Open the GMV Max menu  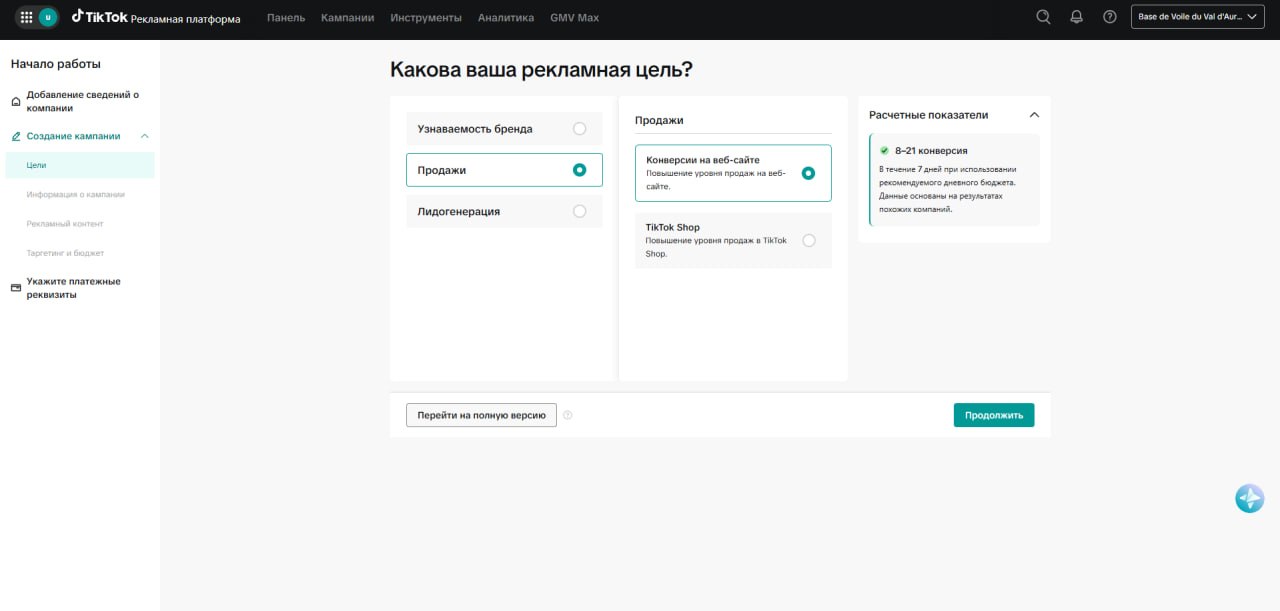(x=574, y=18)
